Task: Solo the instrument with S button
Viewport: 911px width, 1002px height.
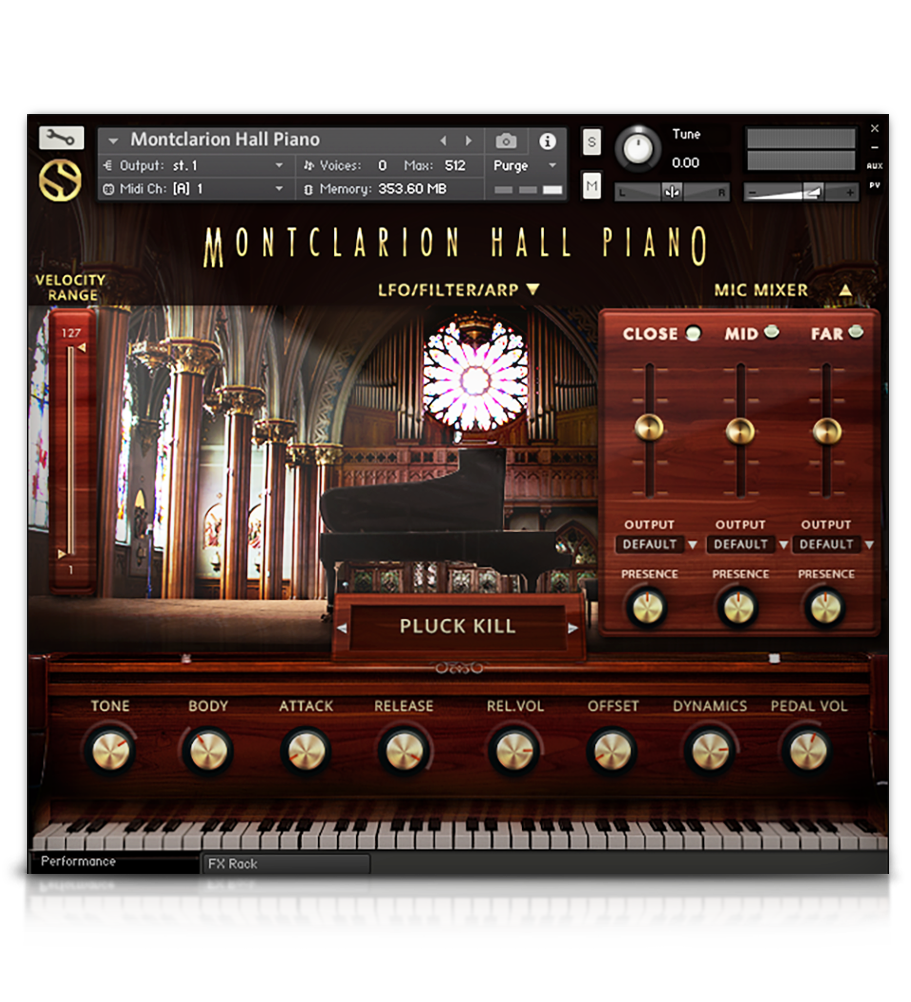Action: pos(592,142)
